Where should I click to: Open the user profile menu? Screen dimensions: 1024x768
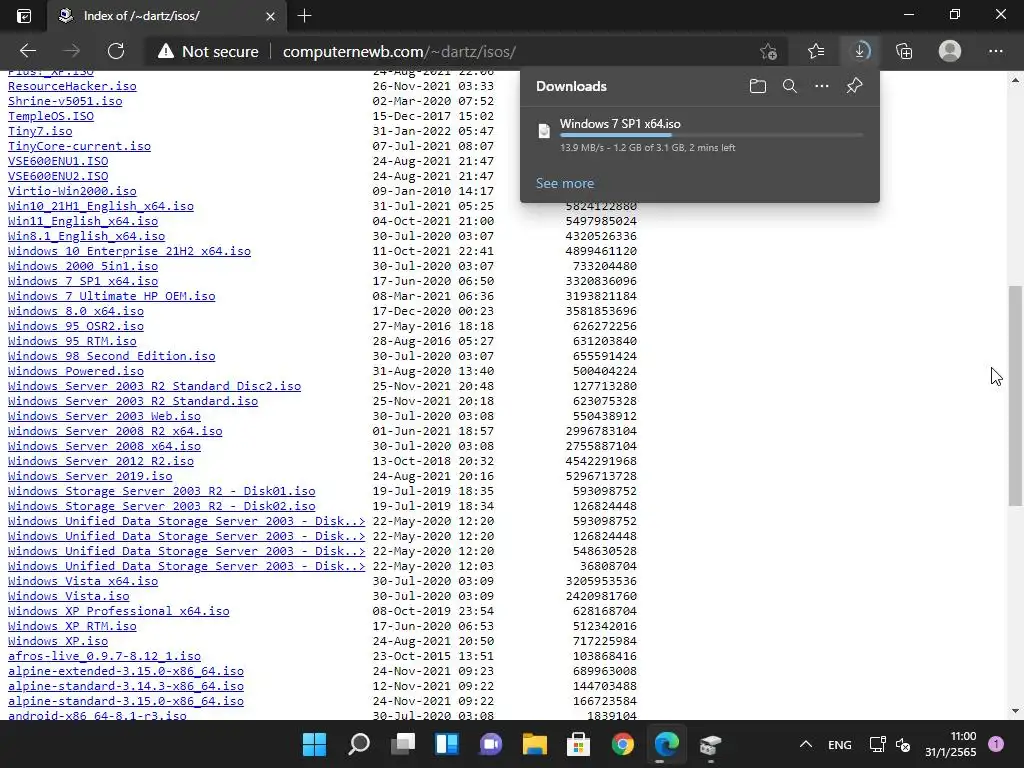point(950,51)
